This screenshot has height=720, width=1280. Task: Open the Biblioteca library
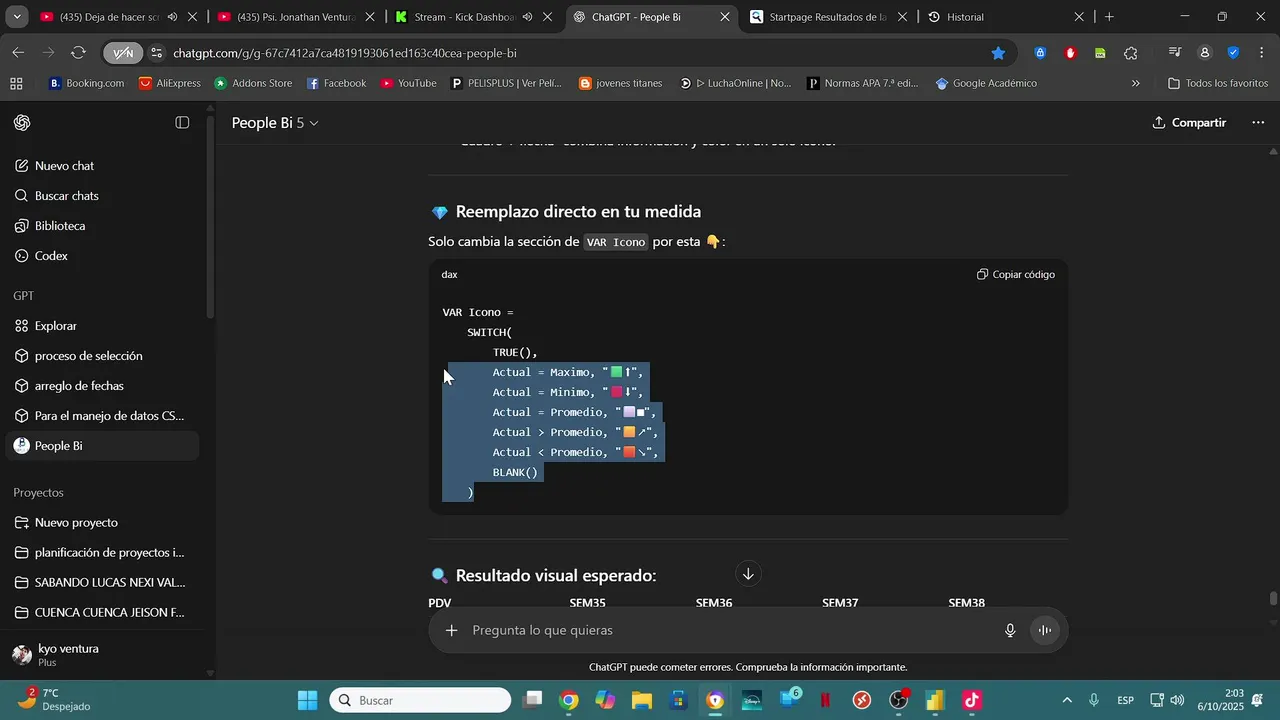click(60, 226)
